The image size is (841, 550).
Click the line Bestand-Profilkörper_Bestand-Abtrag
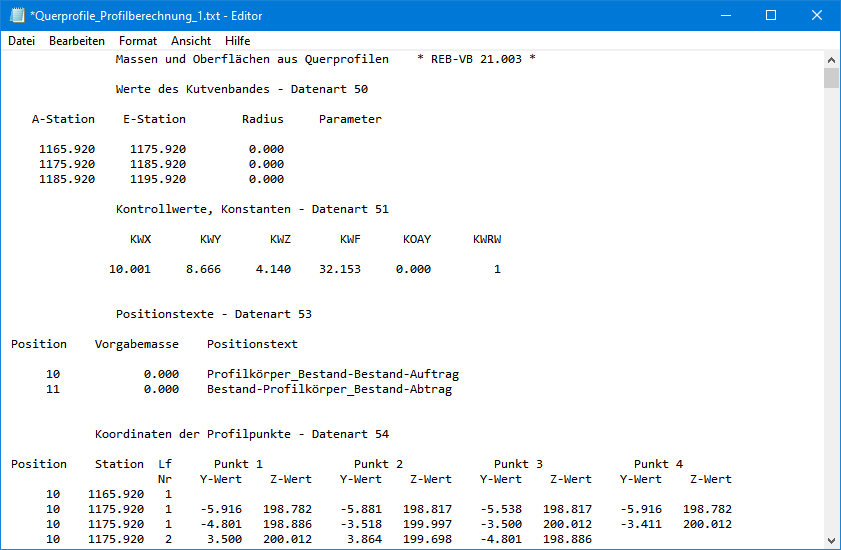(x=329, y=389)
